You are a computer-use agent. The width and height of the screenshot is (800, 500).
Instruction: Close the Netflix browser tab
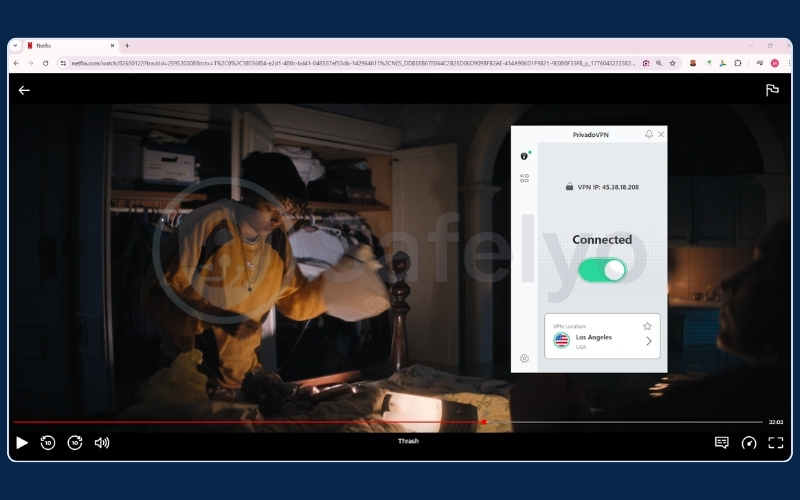coord(112,45)
